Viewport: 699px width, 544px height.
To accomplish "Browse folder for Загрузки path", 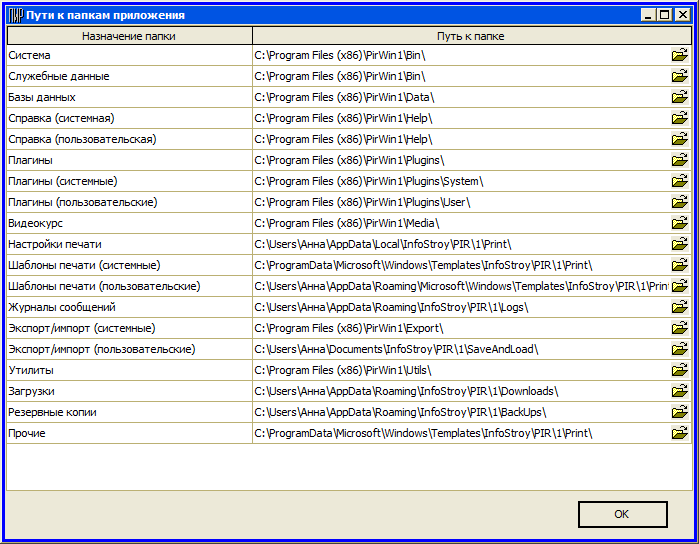I will click(x=680, y=391).
